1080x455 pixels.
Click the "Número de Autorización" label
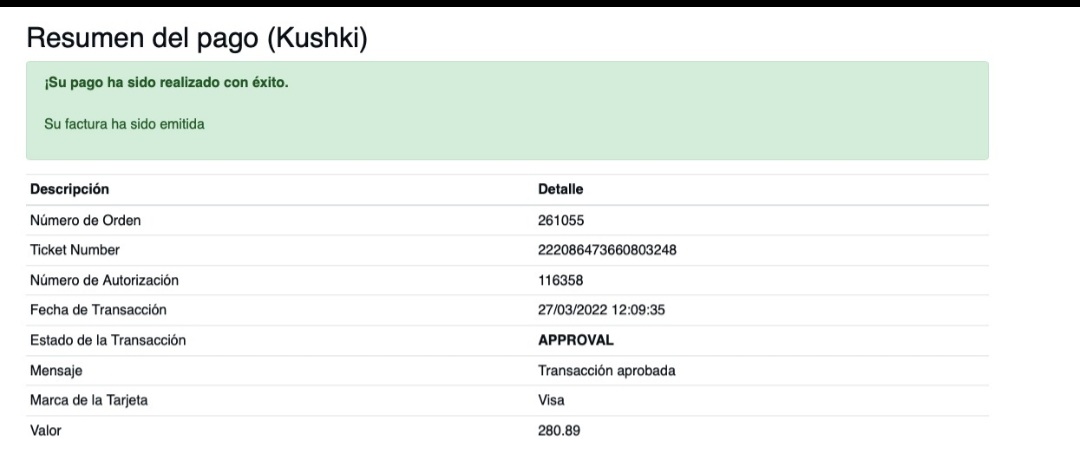[x=105, y=280]
